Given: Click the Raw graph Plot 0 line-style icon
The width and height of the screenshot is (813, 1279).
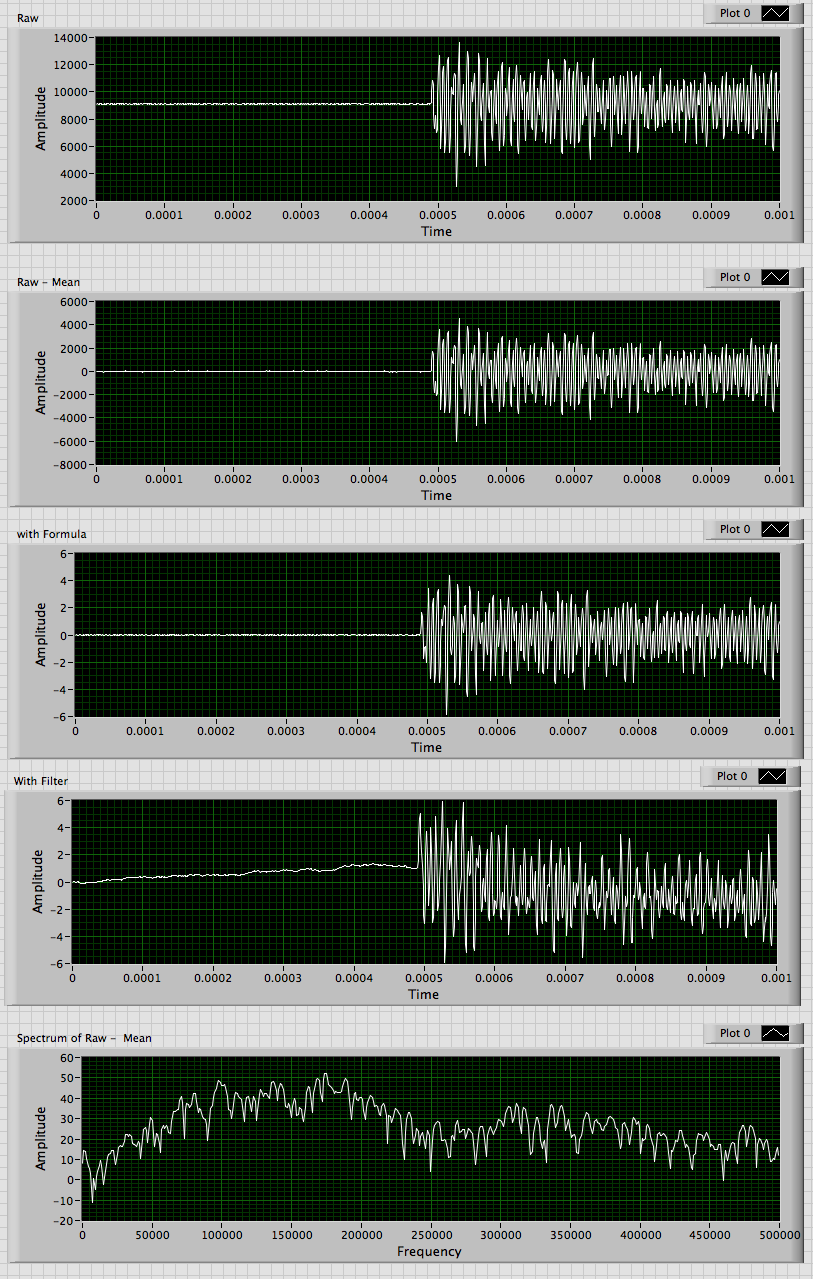Looking at the screenshot, I should (x=776, y=13).
